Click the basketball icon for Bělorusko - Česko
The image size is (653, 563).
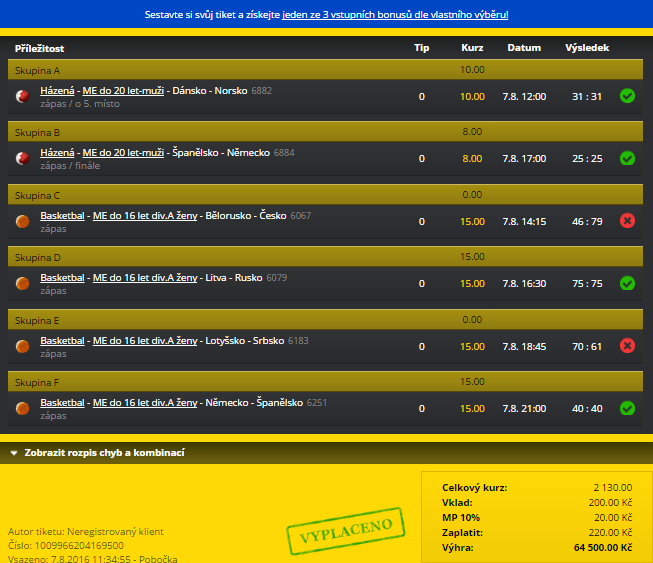(x=22, y=221)
